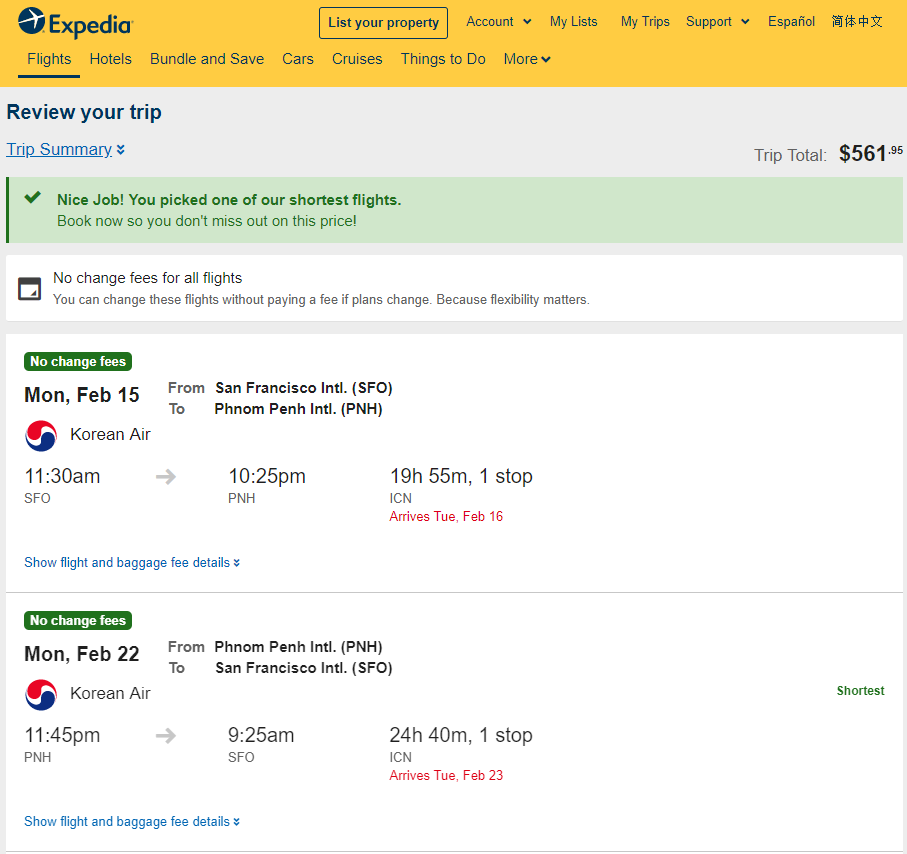The width and height of the screenshot is (907, 854).
Task: Expand the More navigation menu
Action: pyautogui.click(x=527, y=59)
